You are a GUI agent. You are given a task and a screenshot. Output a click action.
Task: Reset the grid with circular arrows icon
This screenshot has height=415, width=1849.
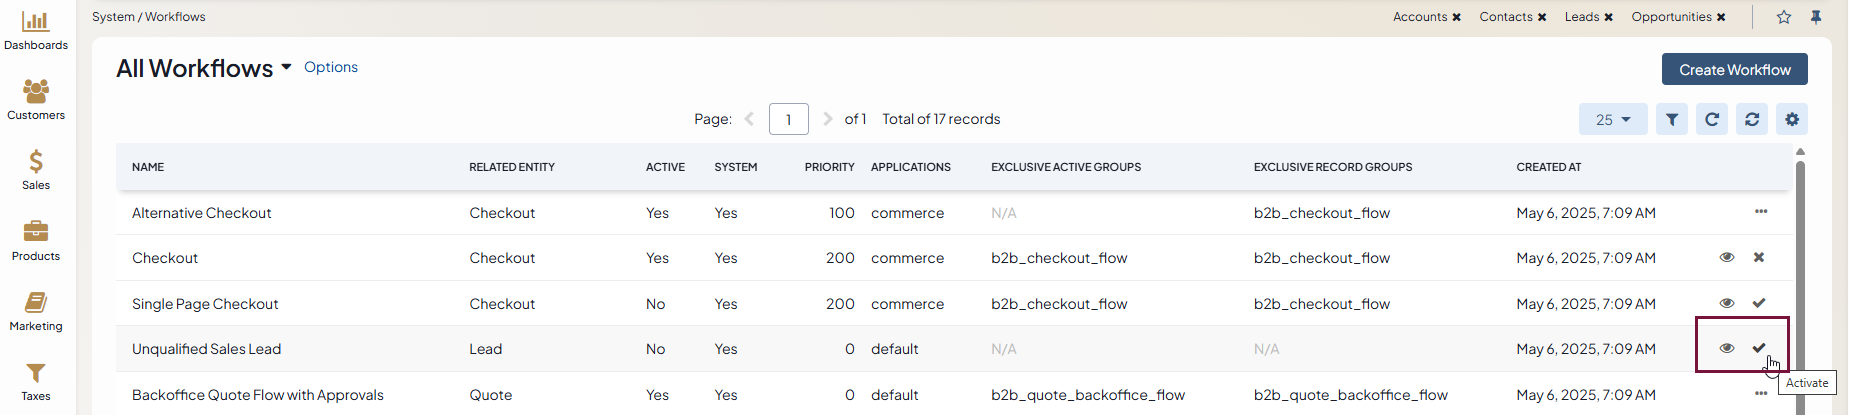point(1752,119)
